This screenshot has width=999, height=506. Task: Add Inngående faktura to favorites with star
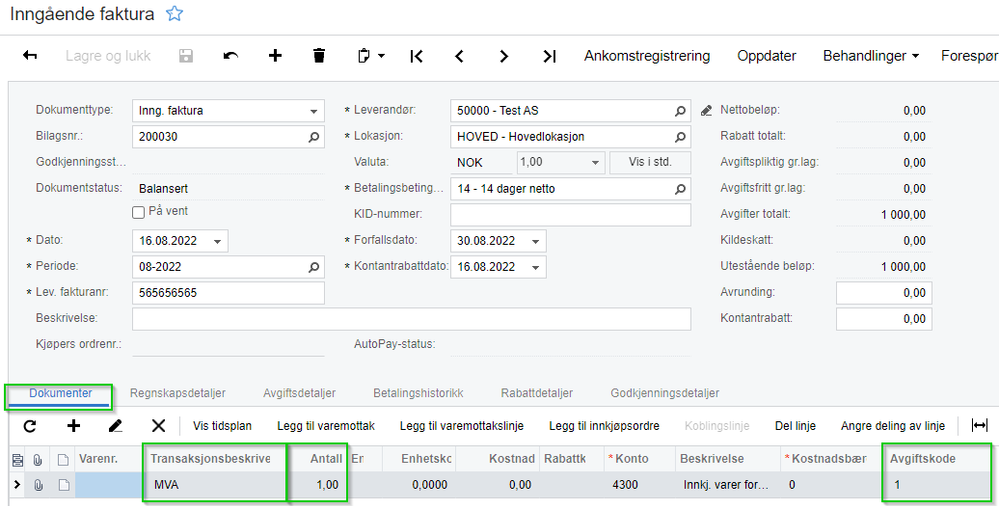175,14
